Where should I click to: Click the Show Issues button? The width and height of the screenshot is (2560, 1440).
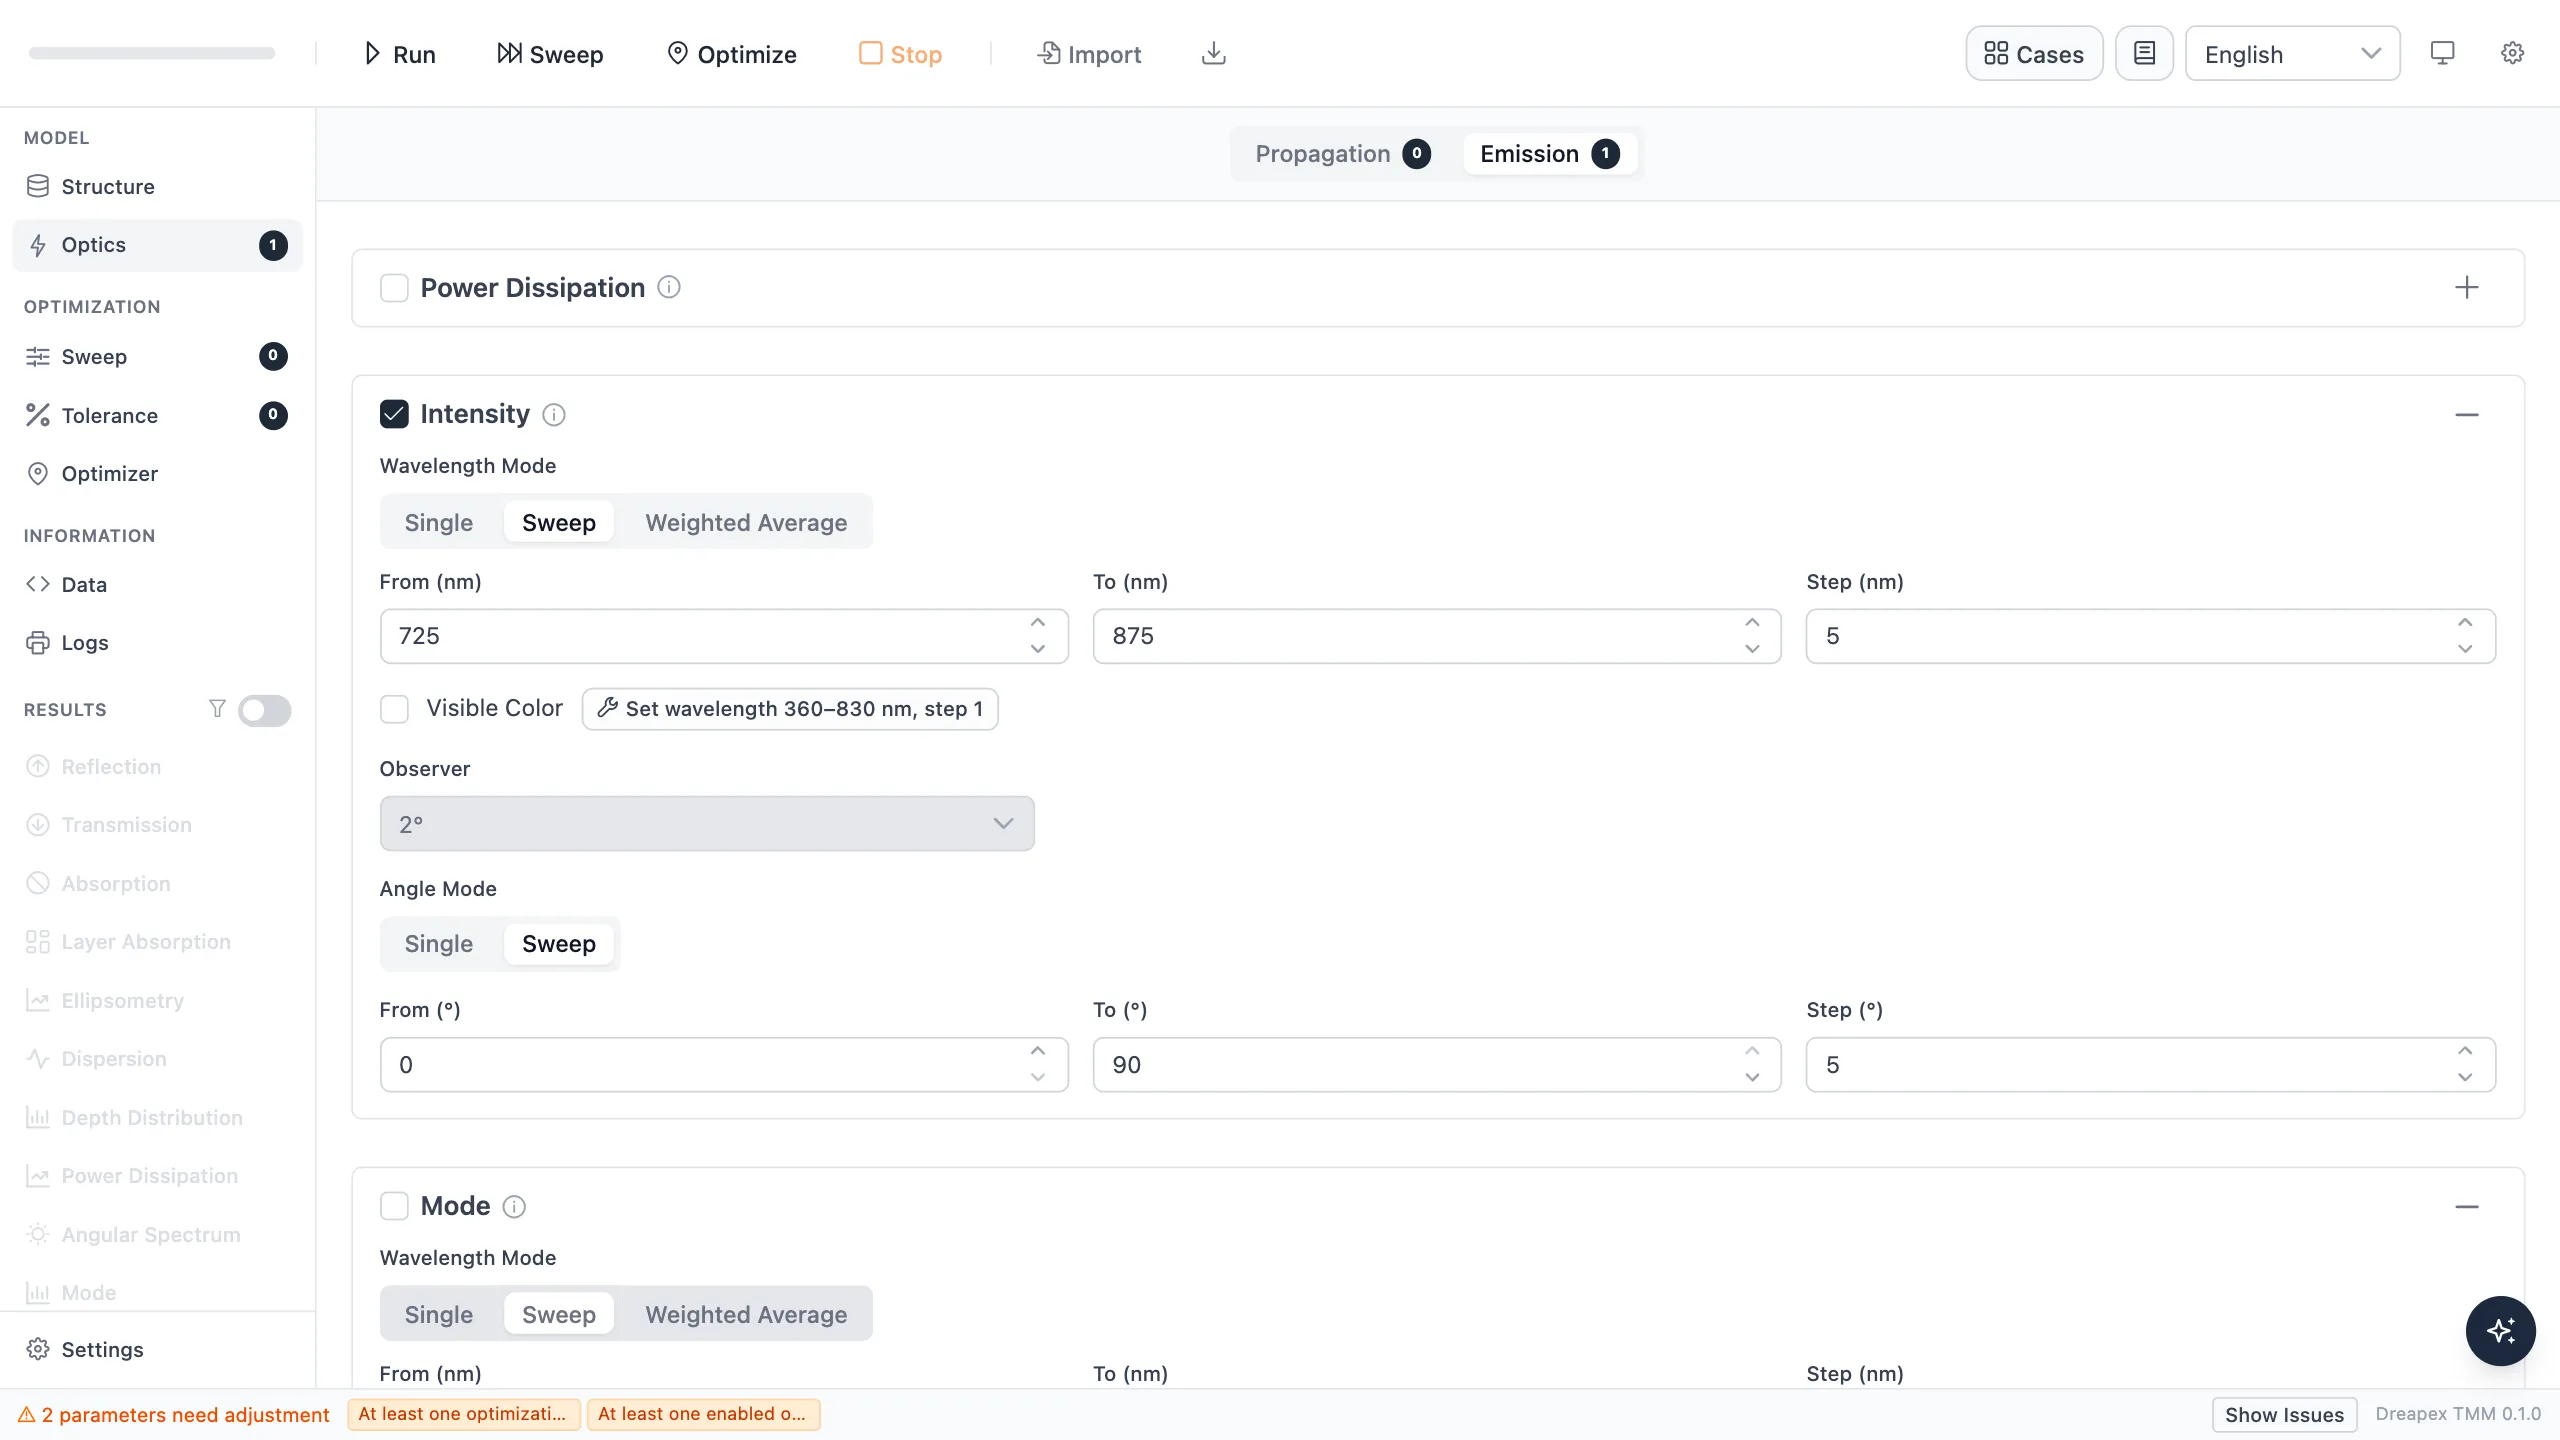click(2284, 1415)
